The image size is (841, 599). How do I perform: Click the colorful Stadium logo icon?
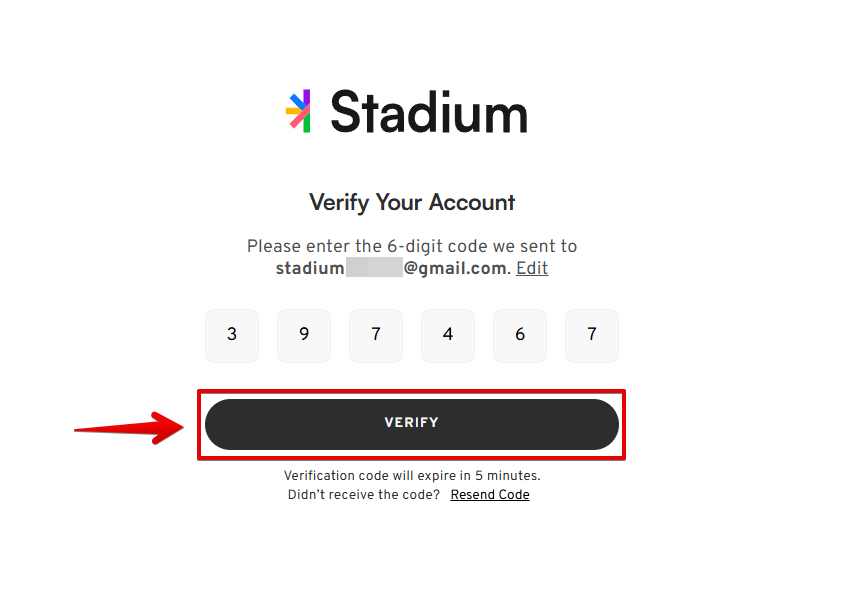coord(298,111)
